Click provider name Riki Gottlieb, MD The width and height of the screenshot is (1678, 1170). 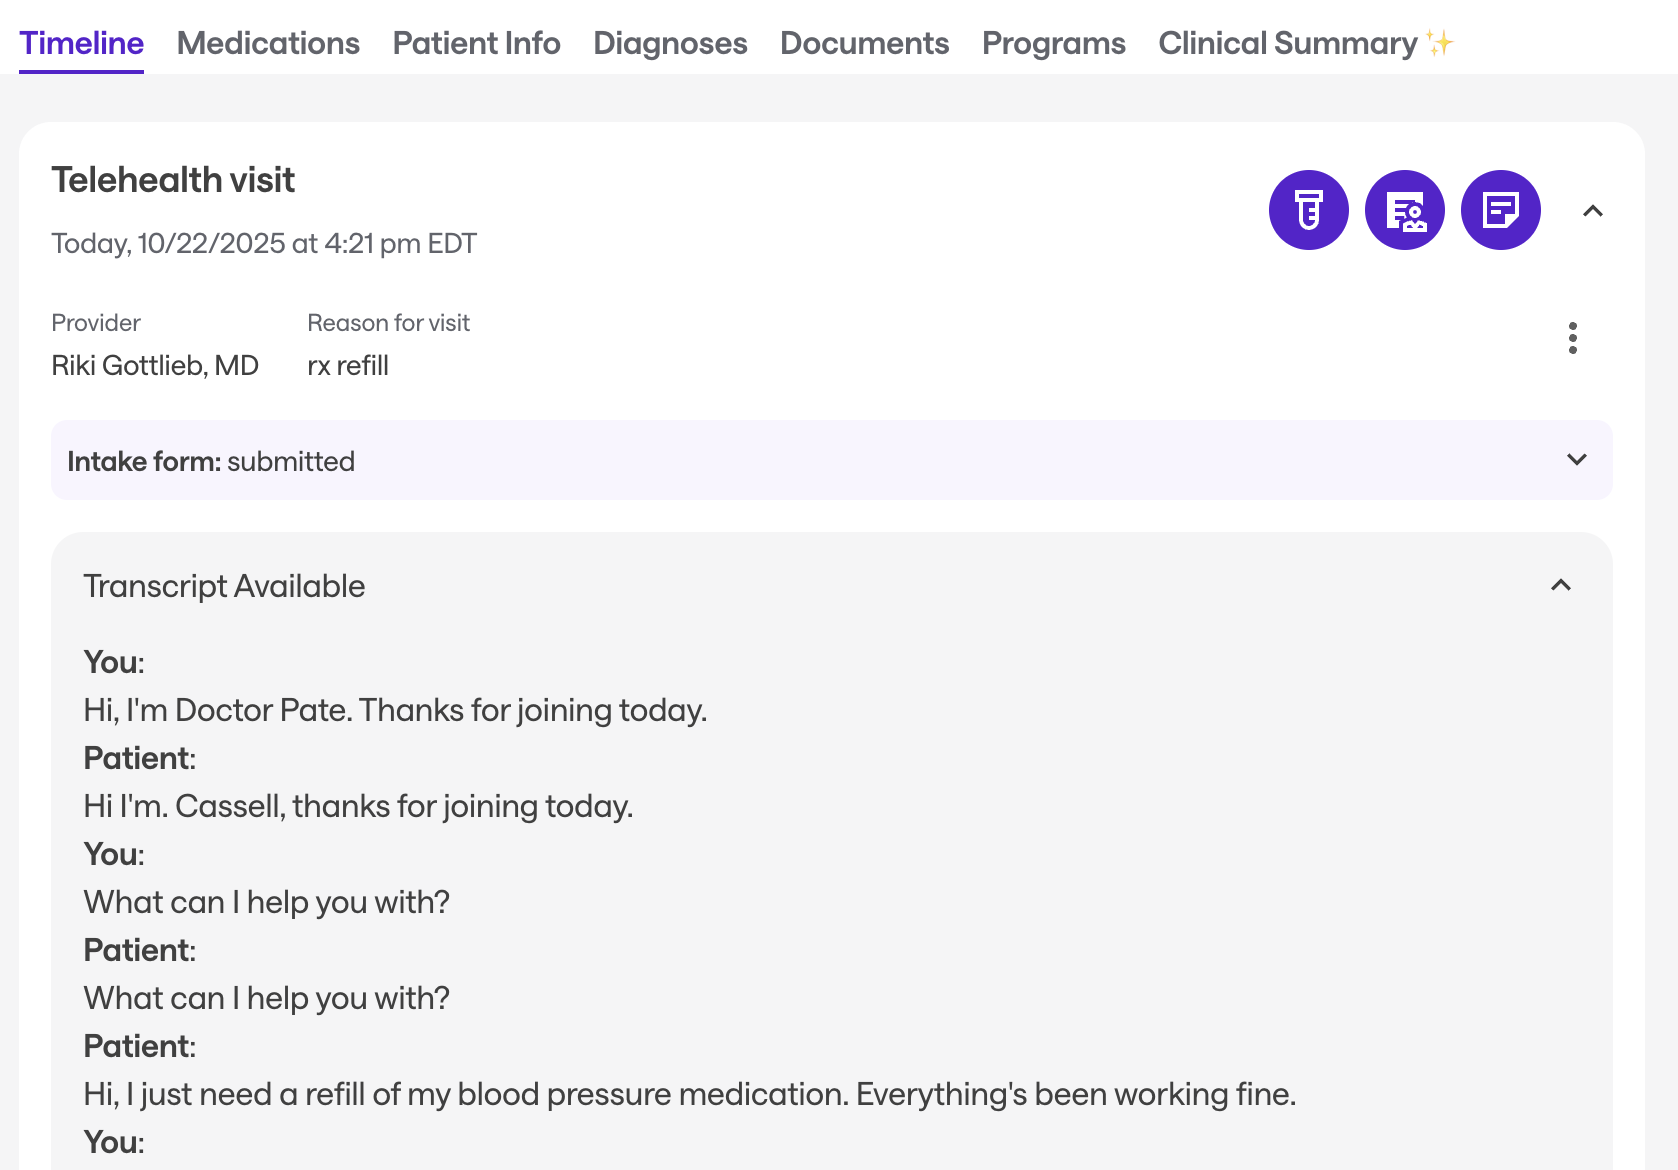155,365
